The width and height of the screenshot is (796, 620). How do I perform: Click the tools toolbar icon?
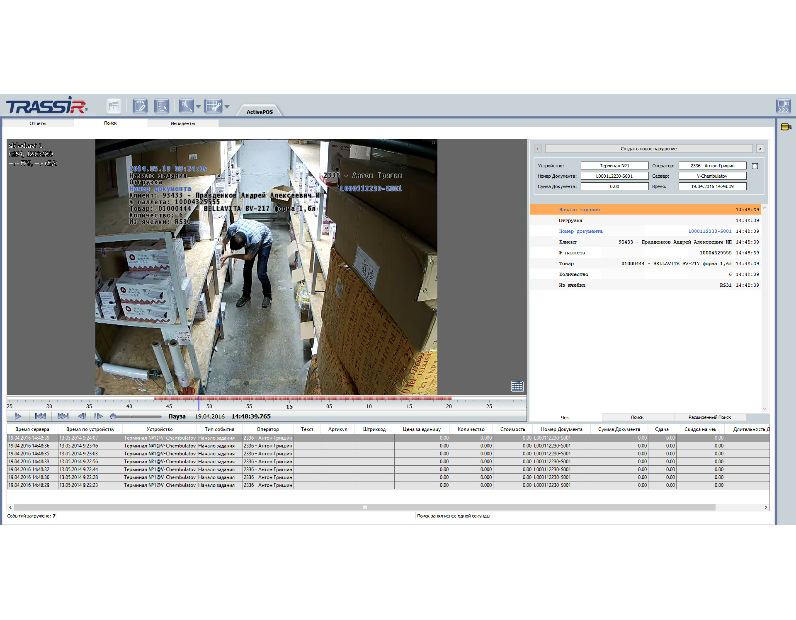(x=186, y=106)
